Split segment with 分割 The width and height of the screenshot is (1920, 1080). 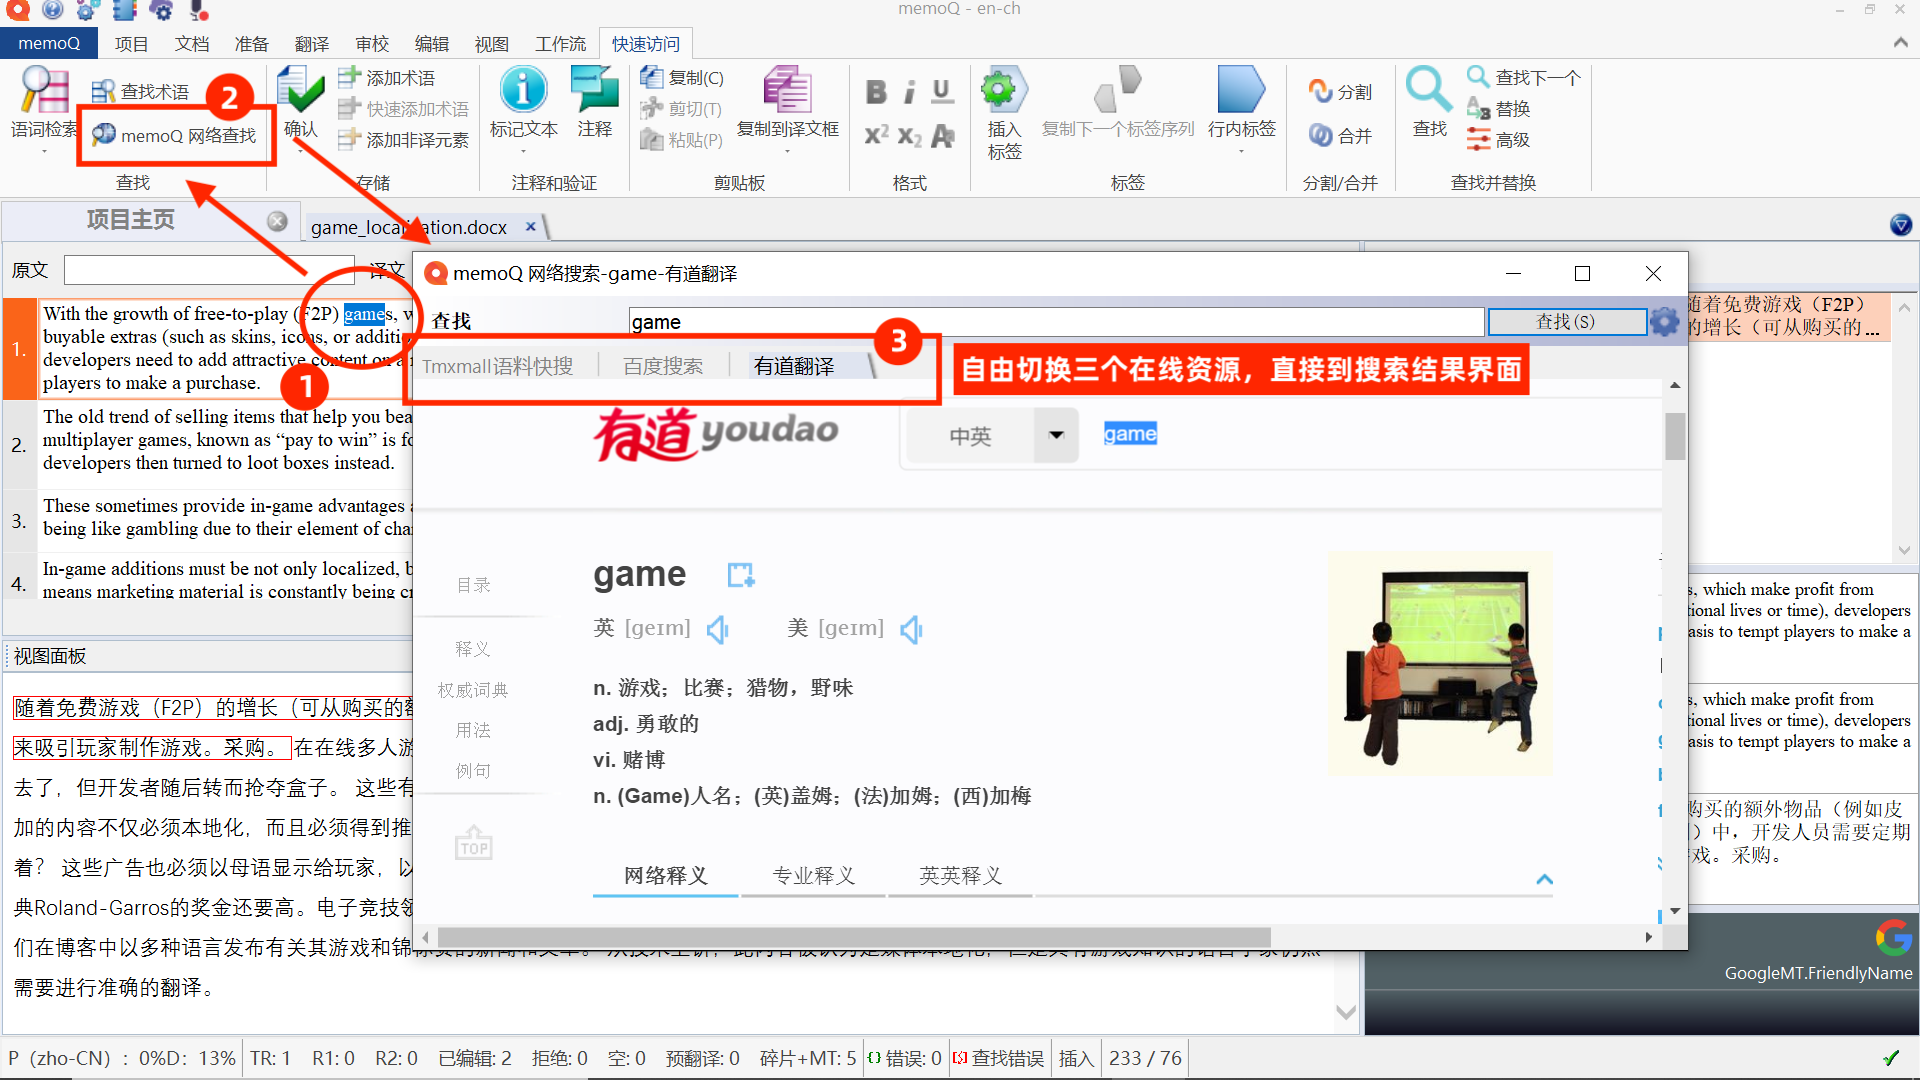1341,91
